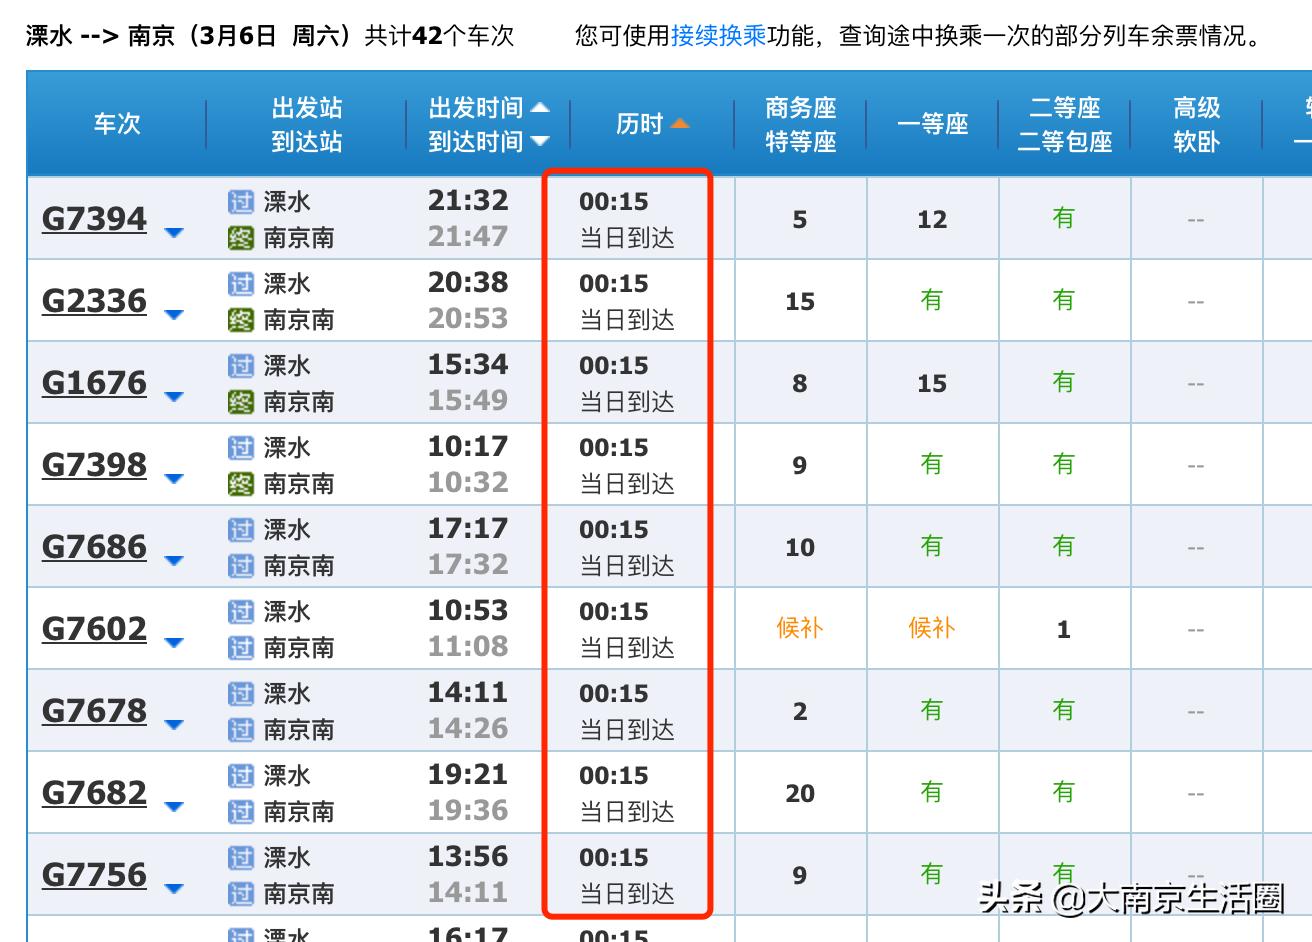Image resolution: width=1312 pixels, height=942 pixels.
Task: Click the 终 badge next to 南京南 for G7398
Action: (241, 483)
